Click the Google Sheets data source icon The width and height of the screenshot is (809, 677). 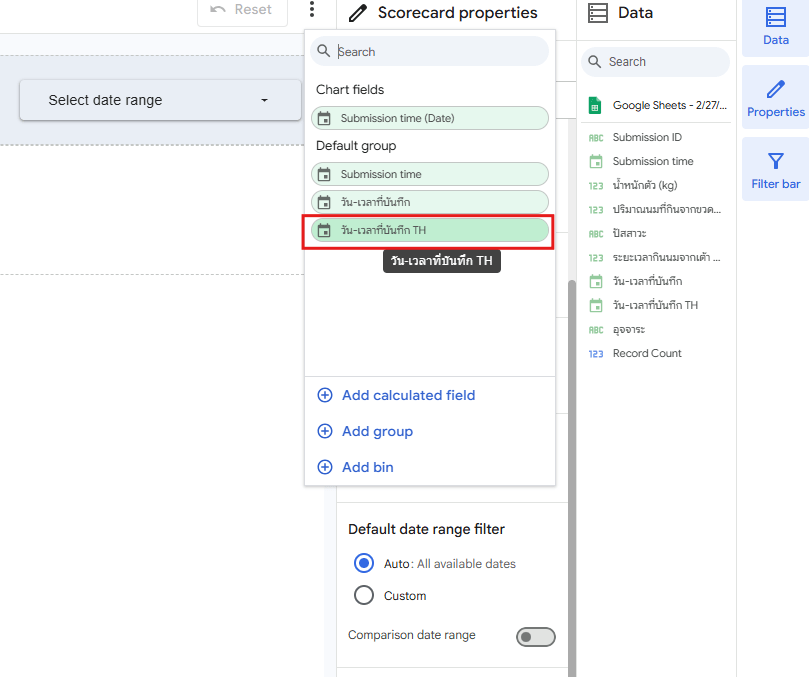[595, 105]
